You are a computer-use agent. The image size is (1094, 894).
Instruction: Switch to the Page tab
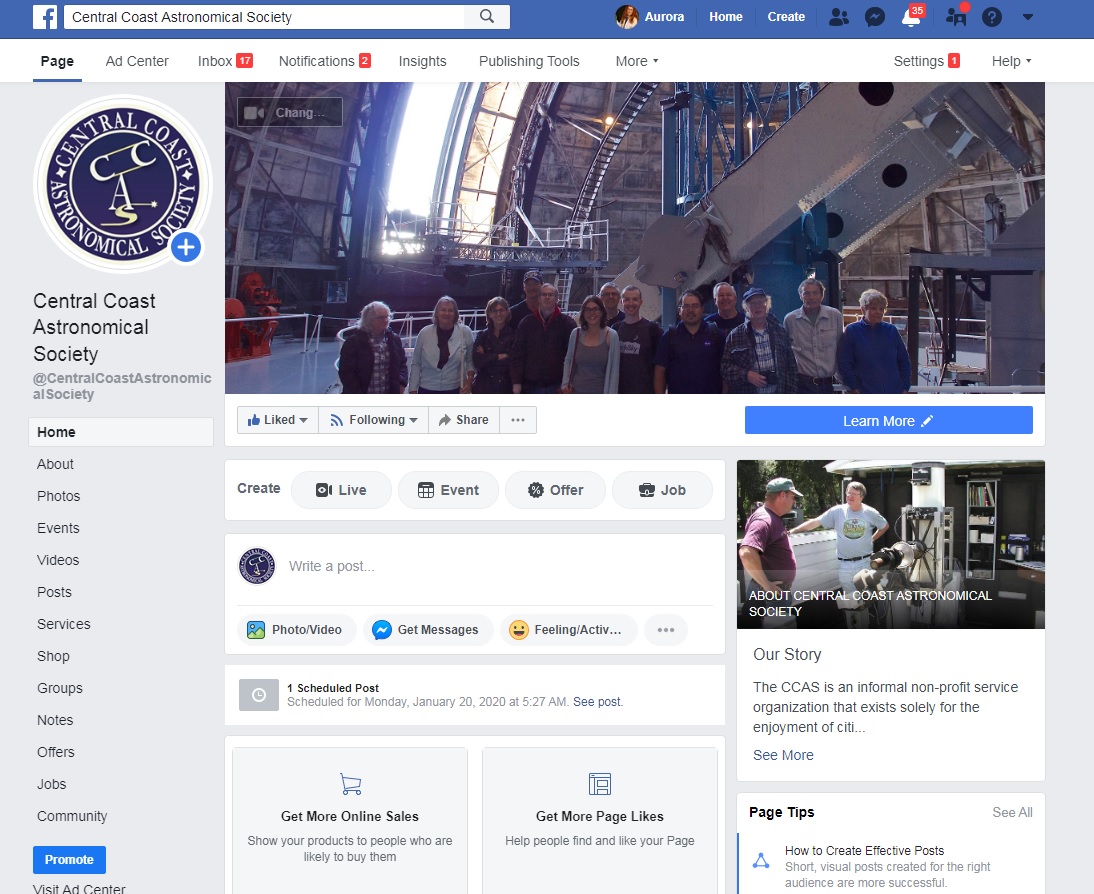coord(57,61)
